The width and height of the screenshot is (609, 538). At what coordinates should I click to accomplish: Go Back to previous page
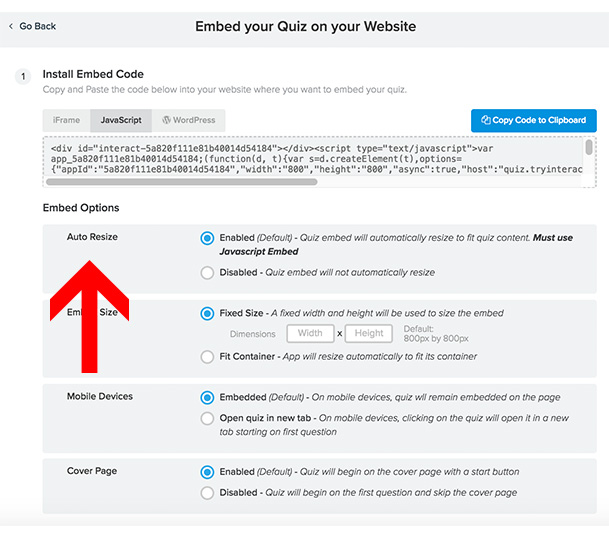coord(32,26)
